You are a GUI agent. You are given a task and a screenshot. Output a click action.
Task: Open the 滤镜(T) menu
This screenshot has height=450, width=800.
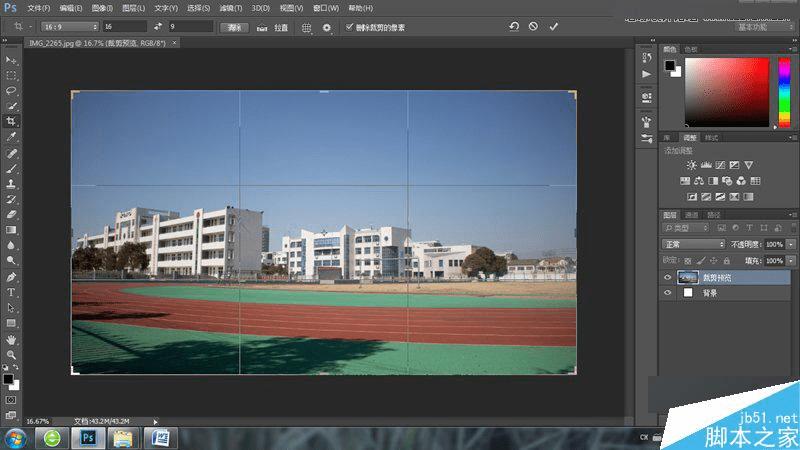231,8
